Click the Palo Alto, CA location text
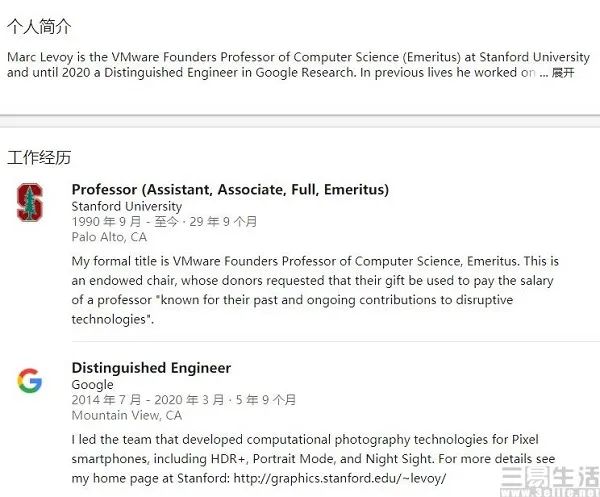The image size is (600, 497). 109,237
